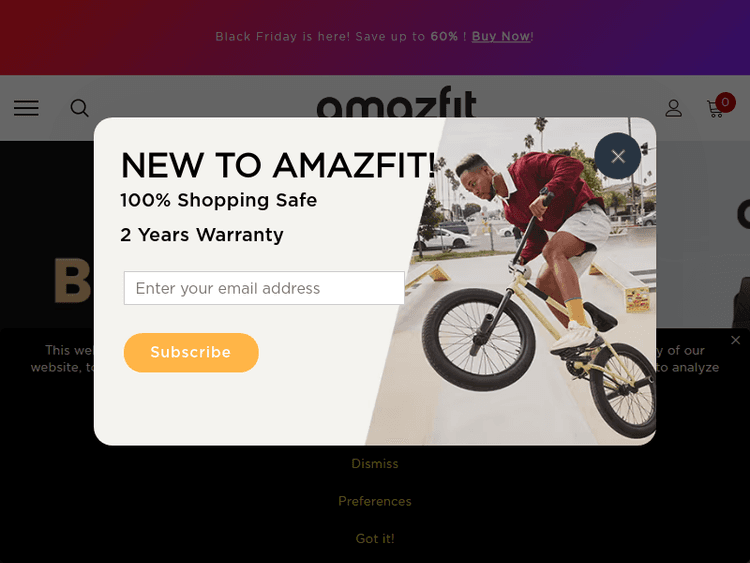The height and width of the screenshot is (563, 750).
Task: Select Dismiss in the cookie banner
Action: tap(375, 464)
